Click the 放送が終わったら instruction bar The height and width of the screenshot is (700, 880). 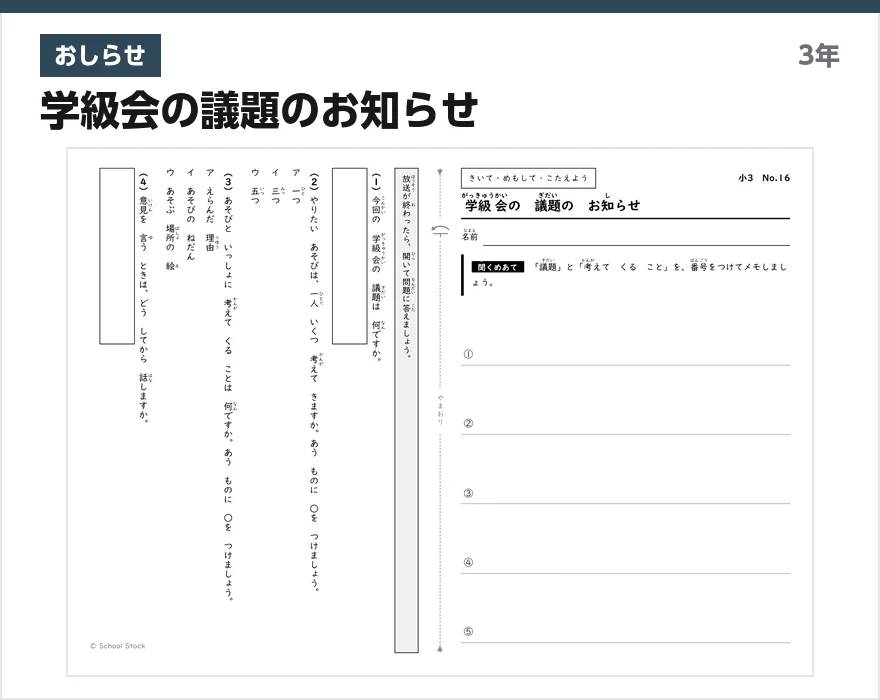click(x=406, y=410)
